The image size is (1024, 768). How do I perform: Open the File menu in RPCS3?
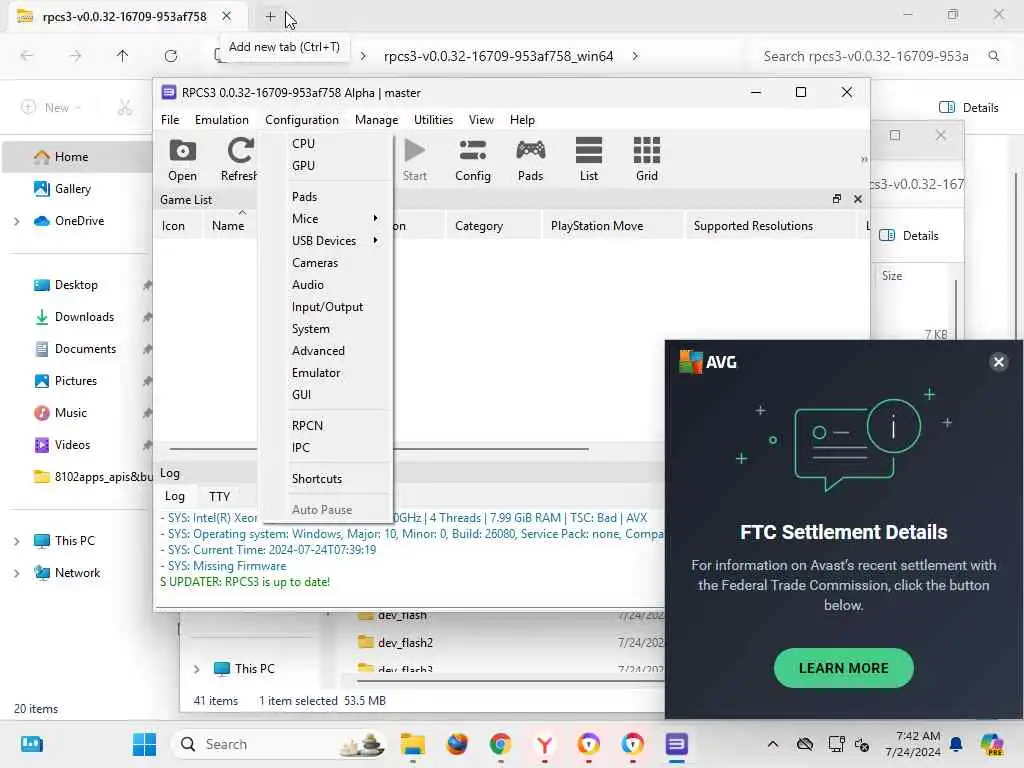[170, 120]
